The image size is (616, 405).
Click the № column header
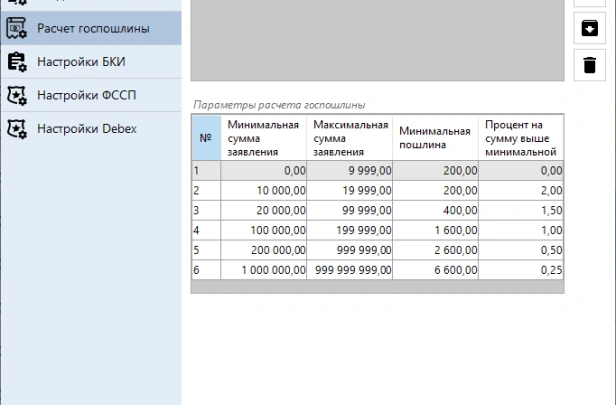pos(206,138)
